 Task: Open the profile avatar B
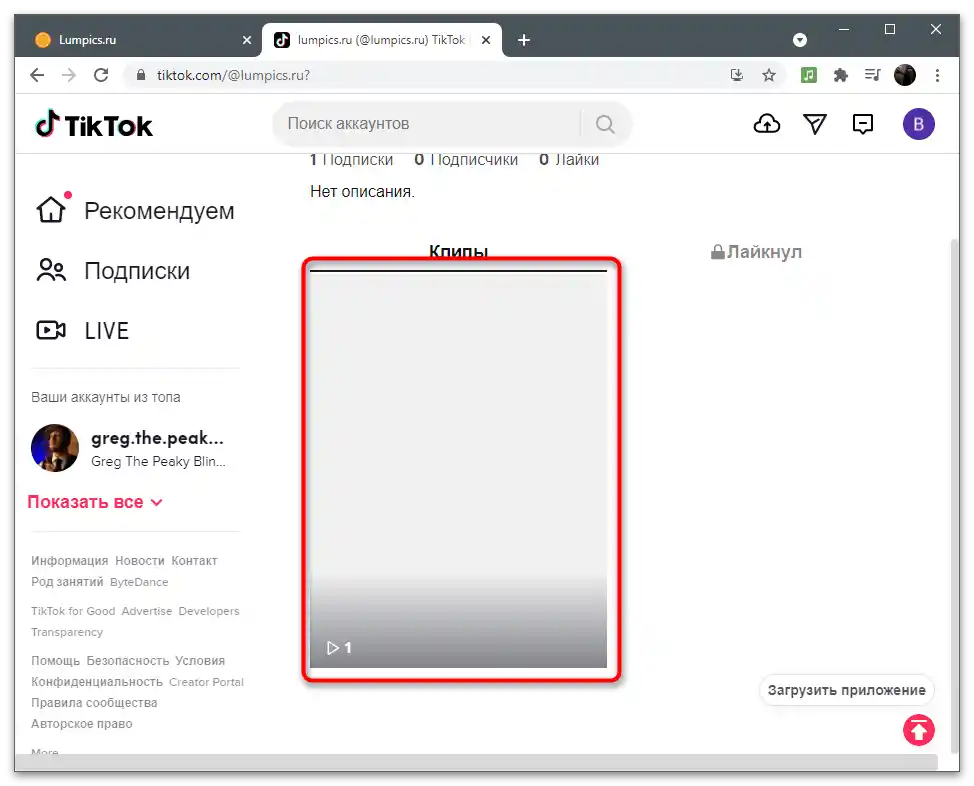918,124
